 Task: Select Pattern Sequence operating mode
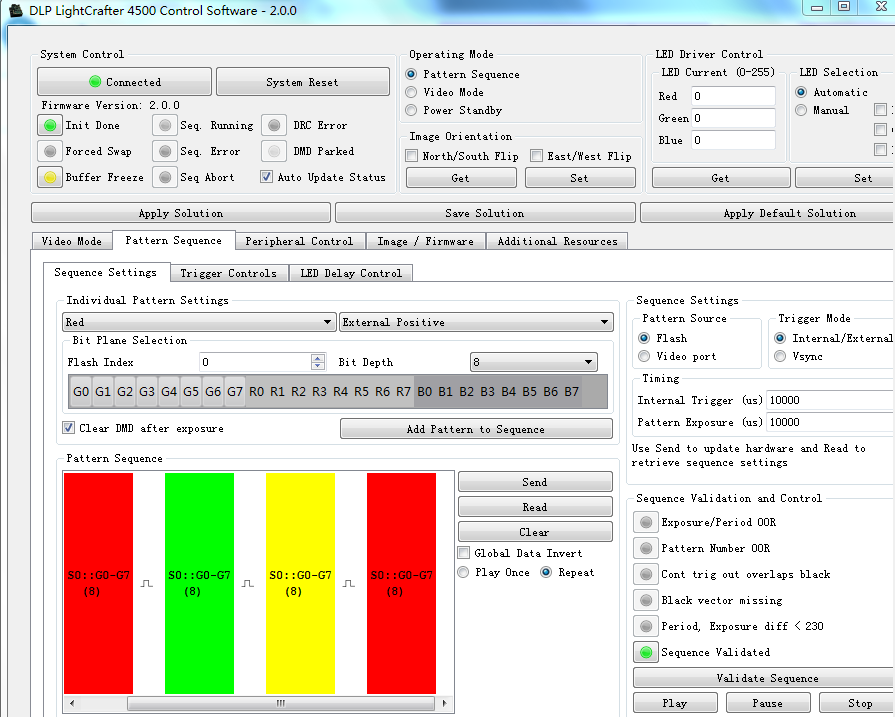[x=411, y=74]
